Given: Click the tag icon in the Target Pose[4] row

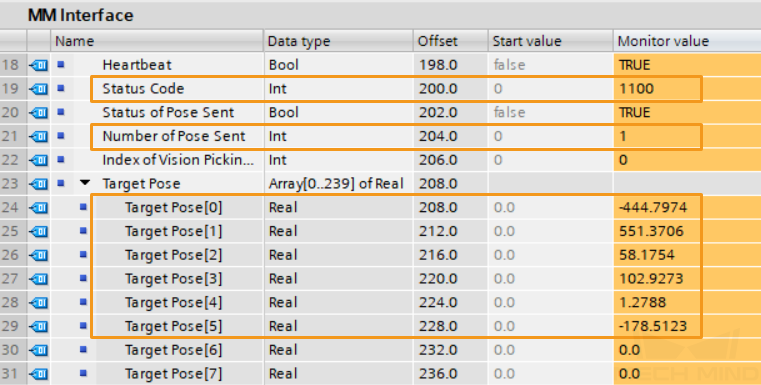Looking at the screenshot, I should tap(38, 303).
